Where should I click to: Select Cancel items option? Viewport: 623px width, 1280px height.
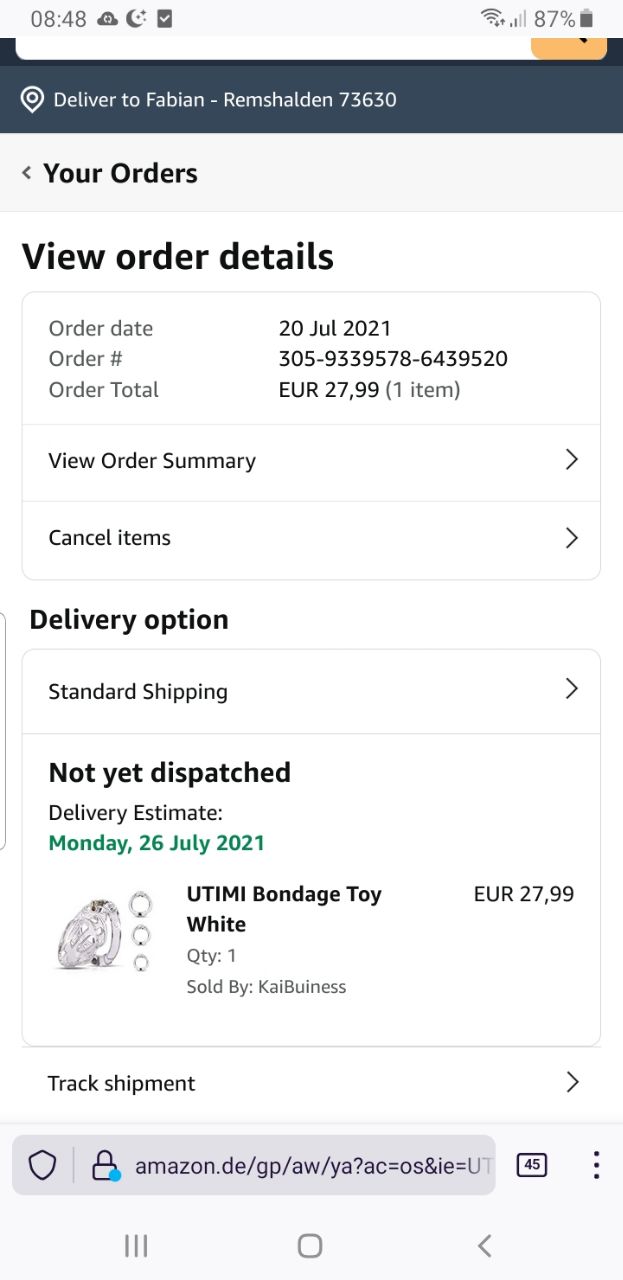[x=110, y=538]
